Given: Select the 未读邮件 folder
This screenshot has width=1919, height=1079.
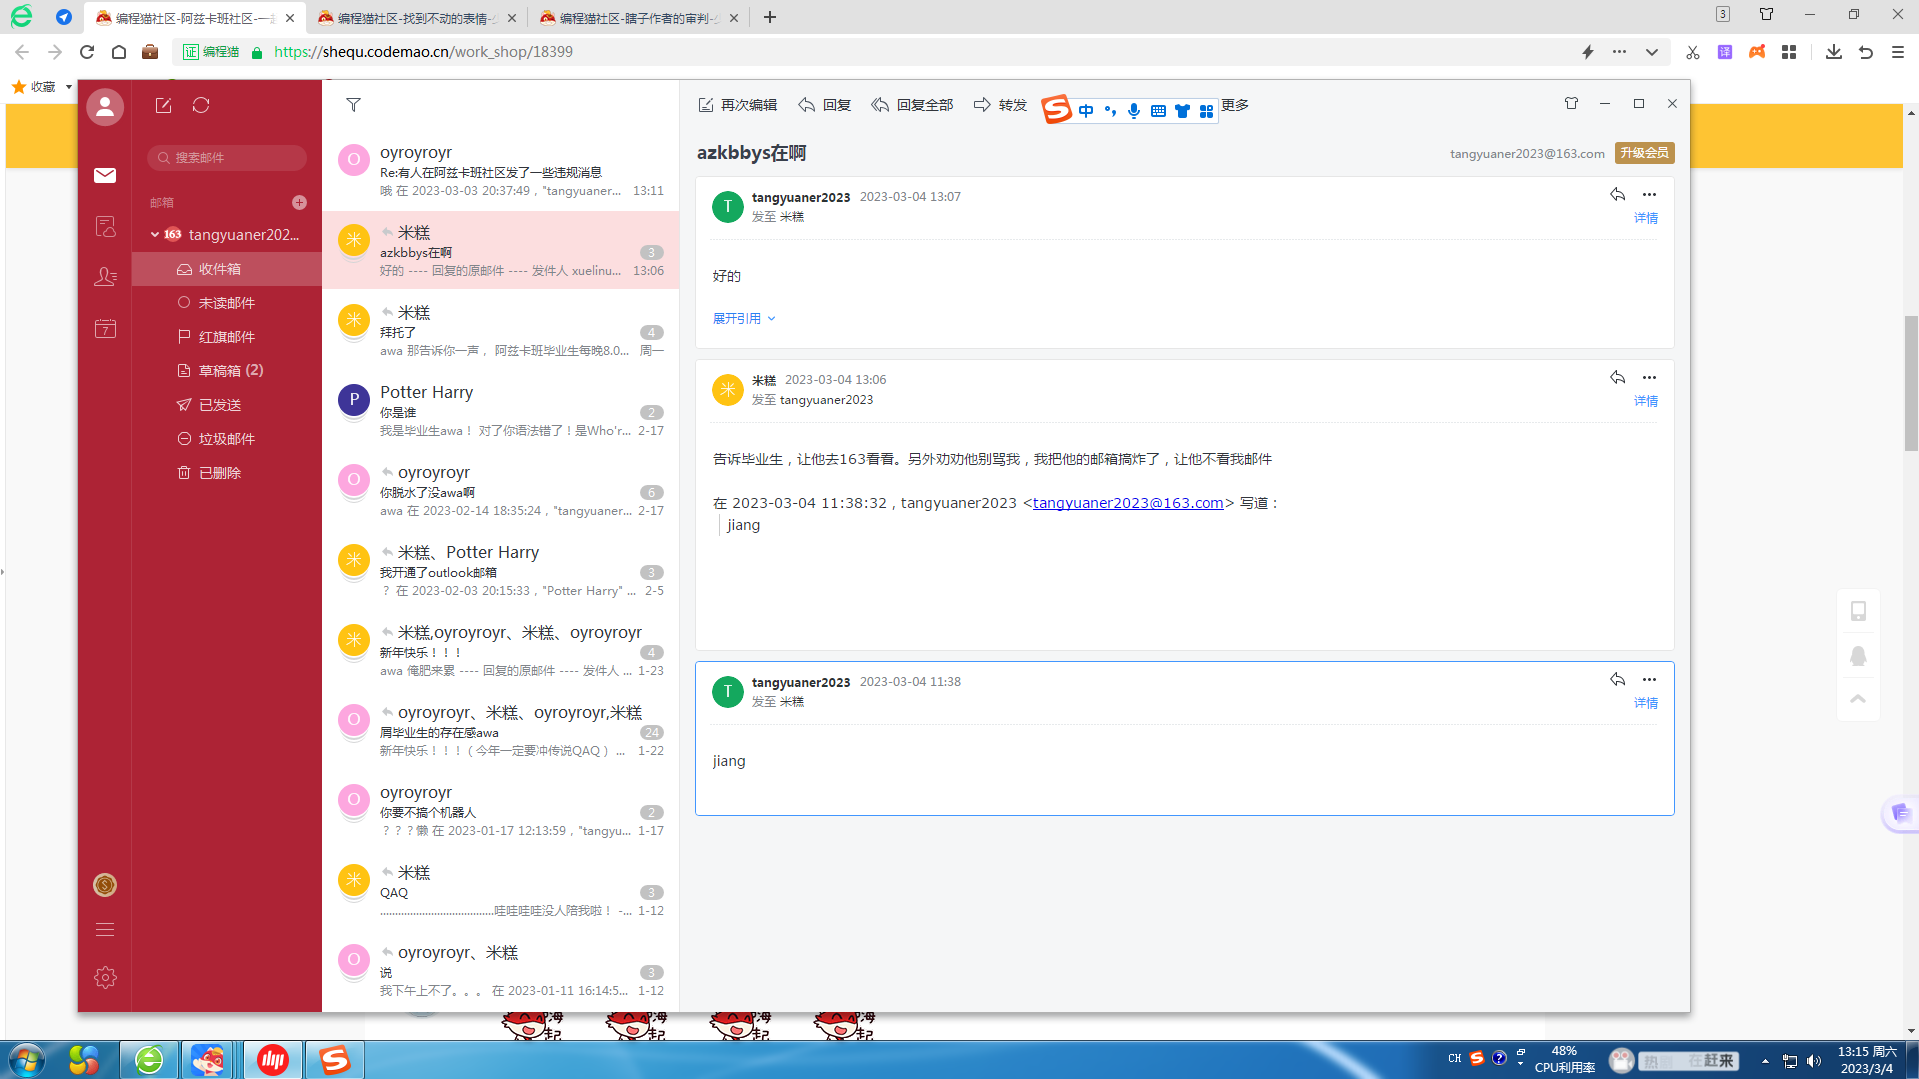Looking at the screenshot, I should click(x=227, y=303).
